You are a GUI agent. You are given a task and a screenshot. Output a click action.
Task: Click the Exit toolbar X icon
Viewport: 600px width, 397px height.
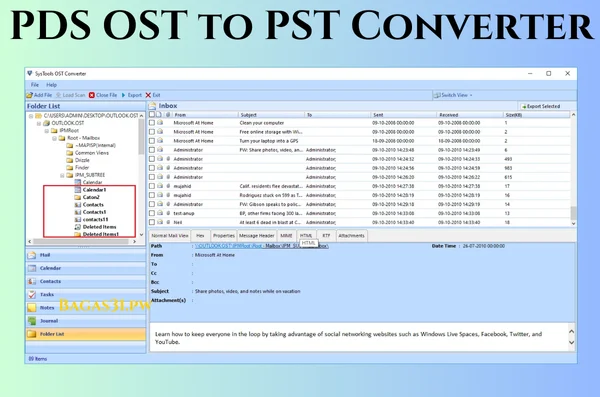tap(148, 95)
